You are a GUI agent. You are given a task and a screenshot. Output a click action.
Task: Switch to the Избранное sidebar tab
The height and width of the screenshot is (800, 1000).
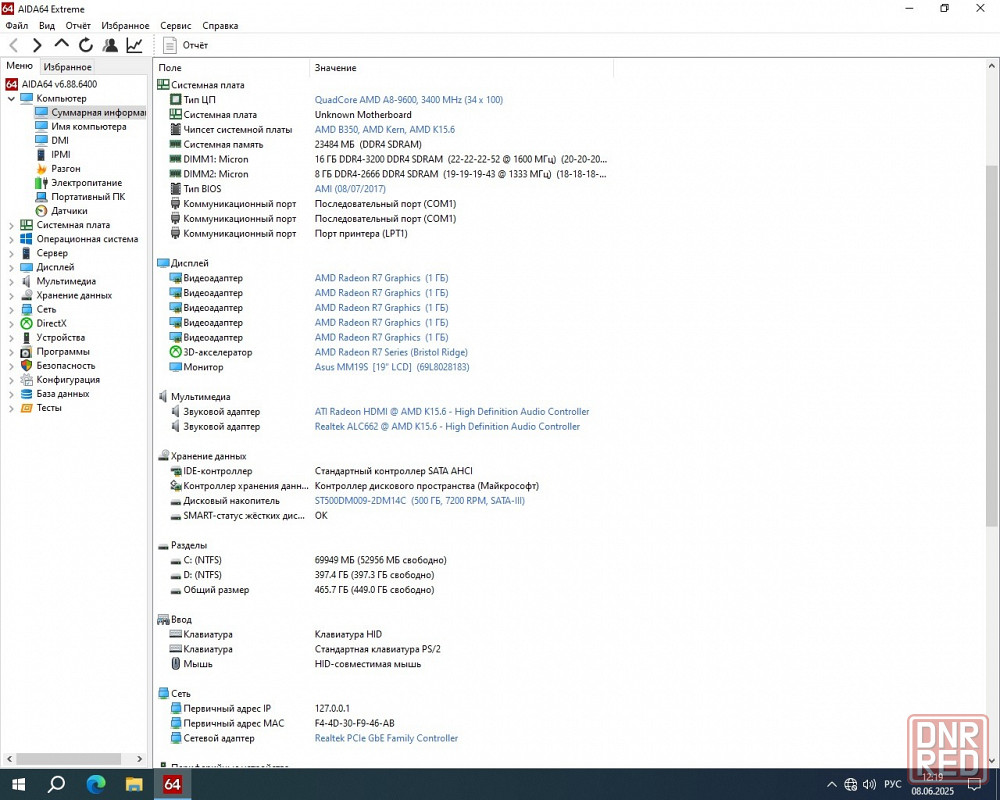click(68, 66)
